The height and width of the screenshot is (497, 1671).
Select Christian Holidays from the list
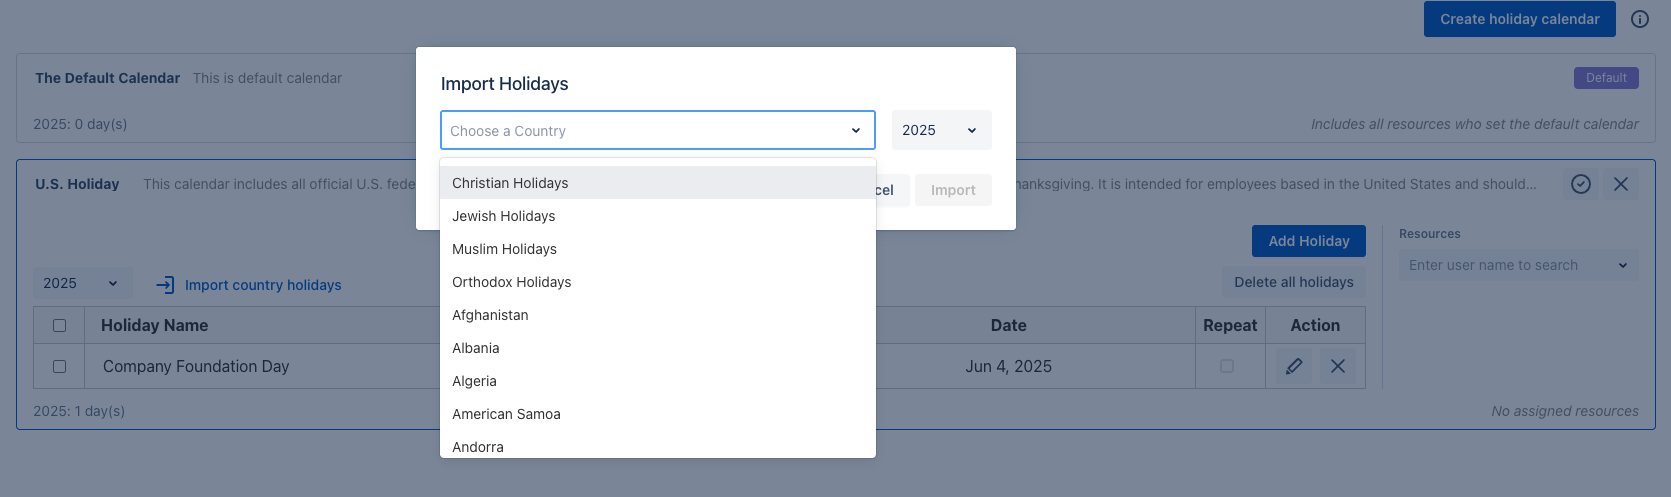pyautogui.click(x=510, y=183)
